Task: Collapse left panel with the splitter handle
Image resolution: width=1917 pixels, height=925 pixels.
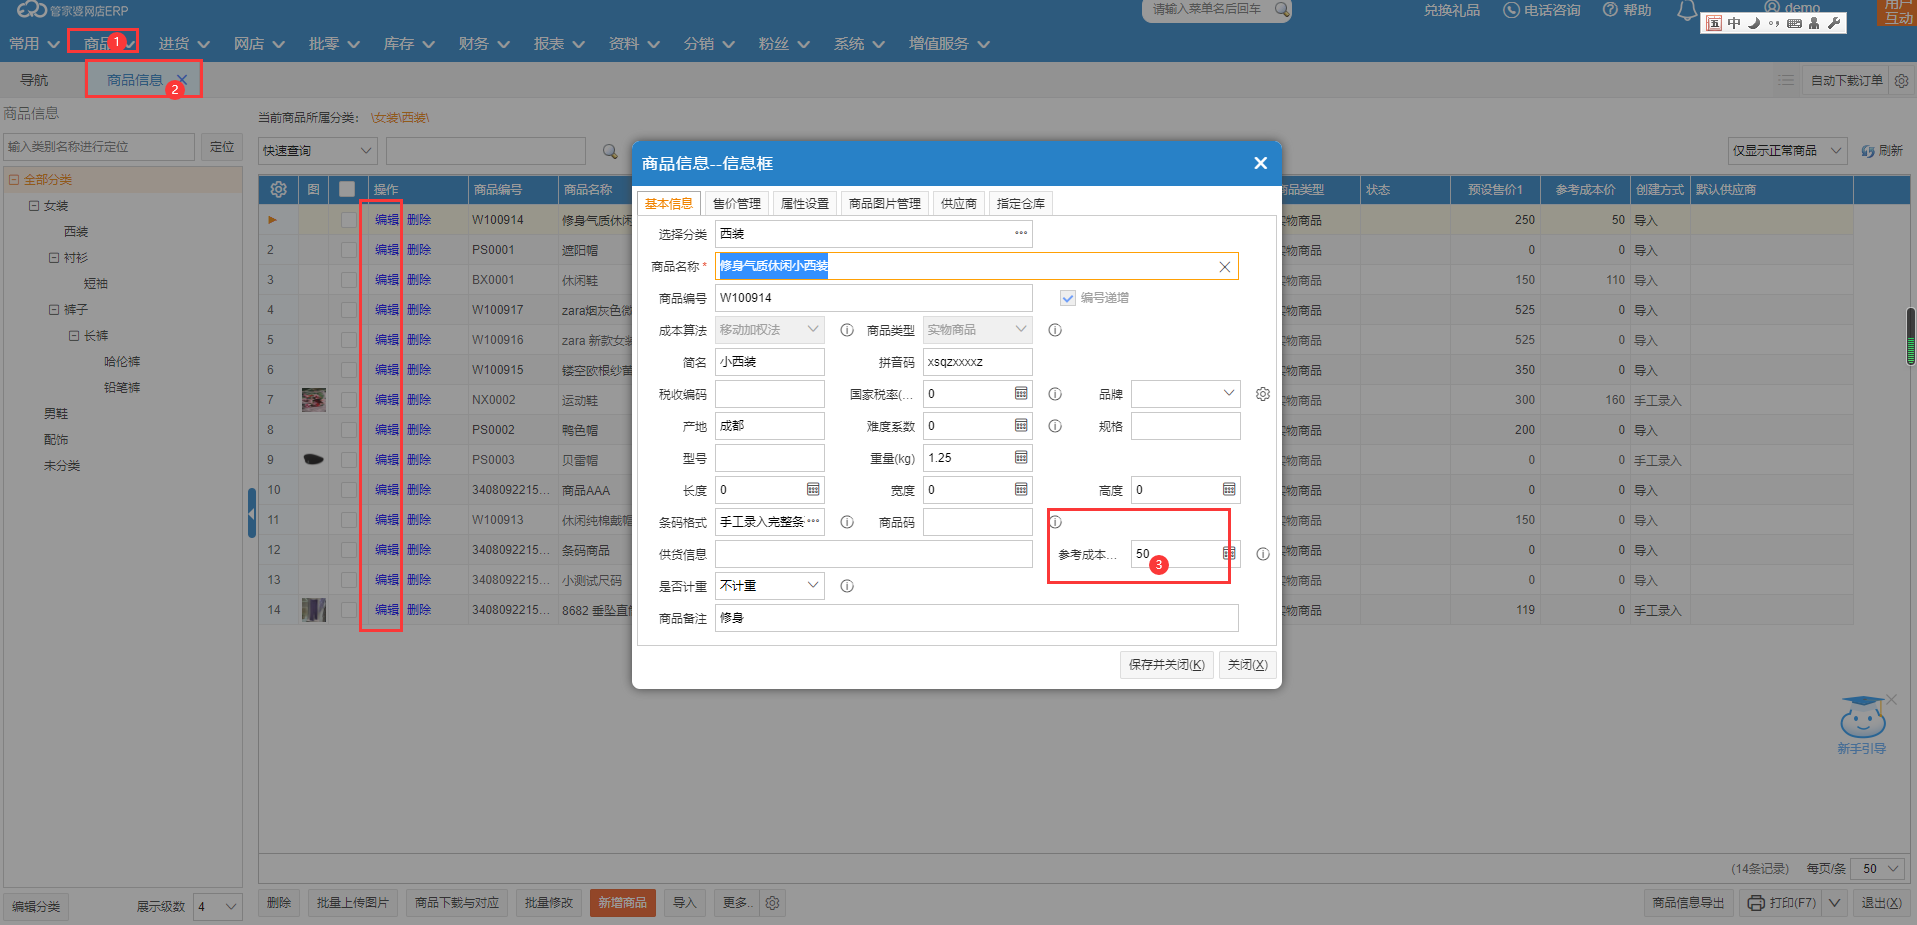Action: [x=252, y=514]
